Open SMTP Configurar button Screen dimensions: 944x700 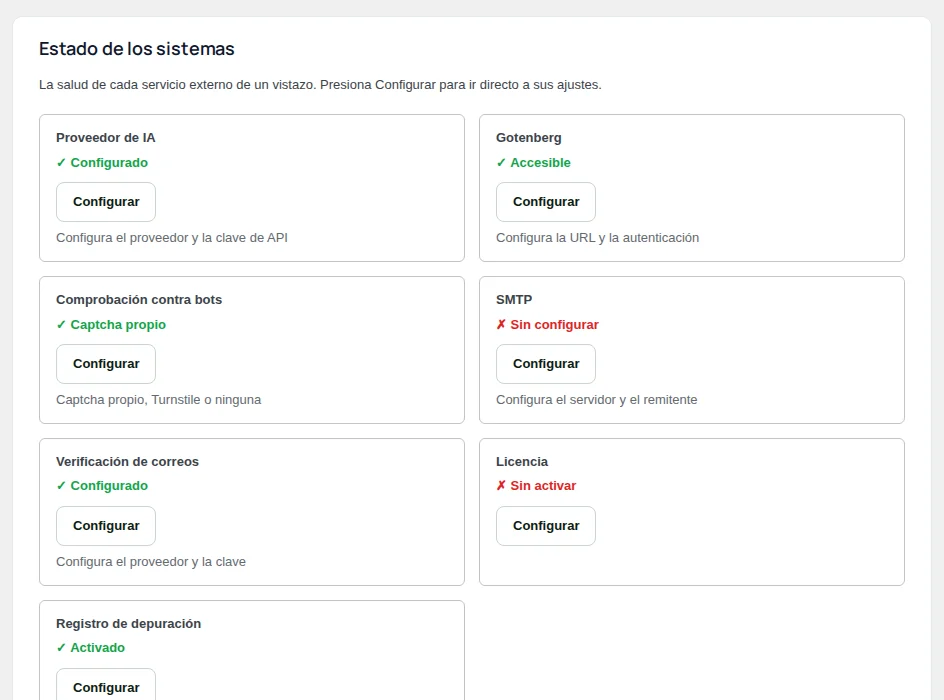coord(545,364)
